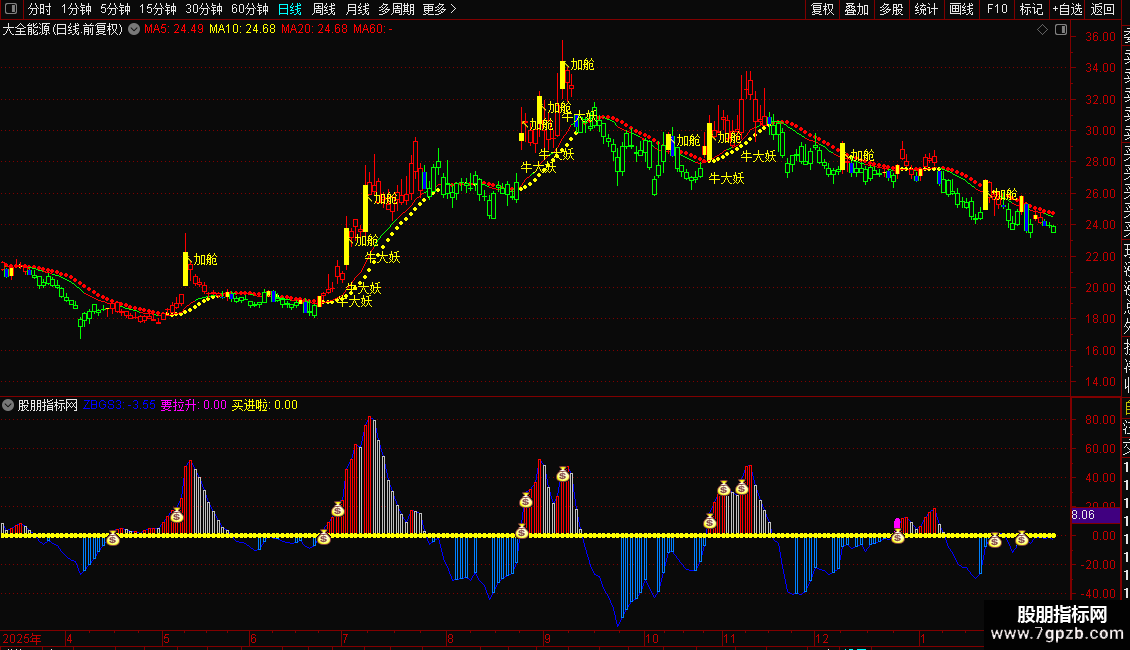The image size is (1130, 650).
Task: Click the 复权 button
Action: pyautogui.click(x=822, y=9)
